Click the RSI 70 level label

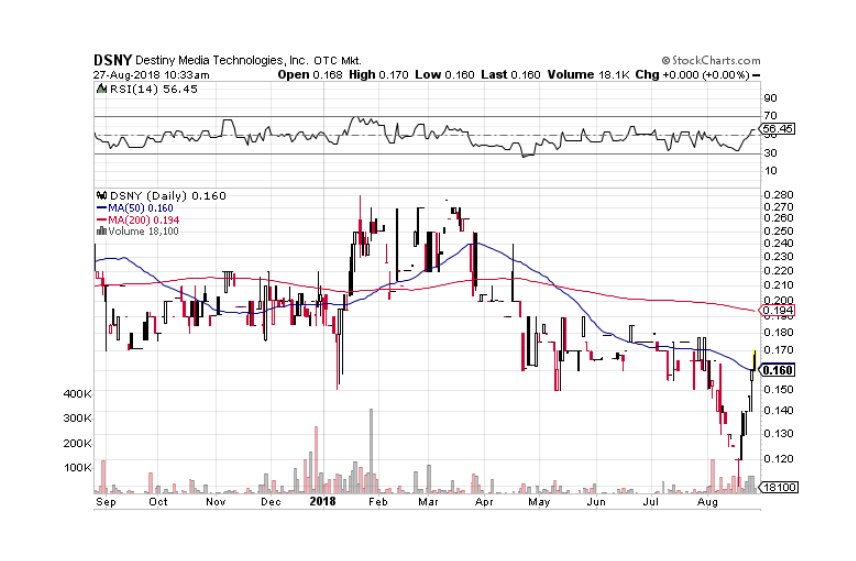click(770, 116)
